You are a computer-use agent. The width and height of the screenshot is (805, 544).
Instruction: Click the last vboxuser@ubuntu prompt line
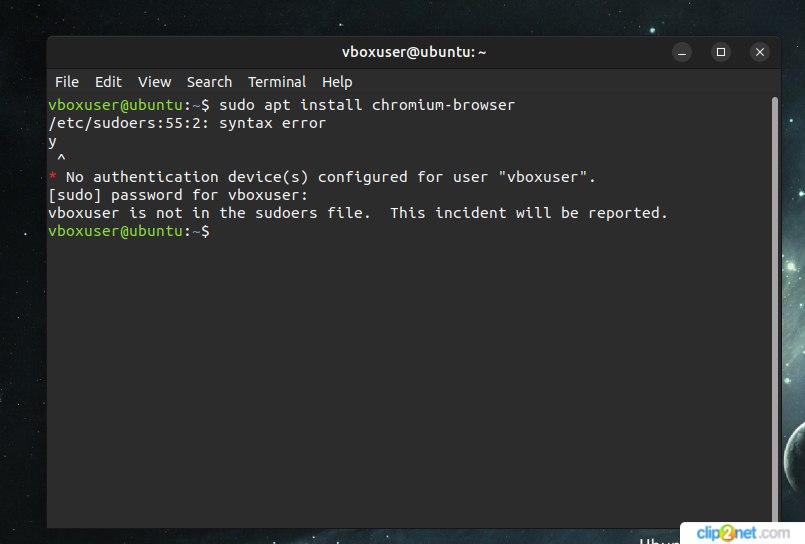129,231
